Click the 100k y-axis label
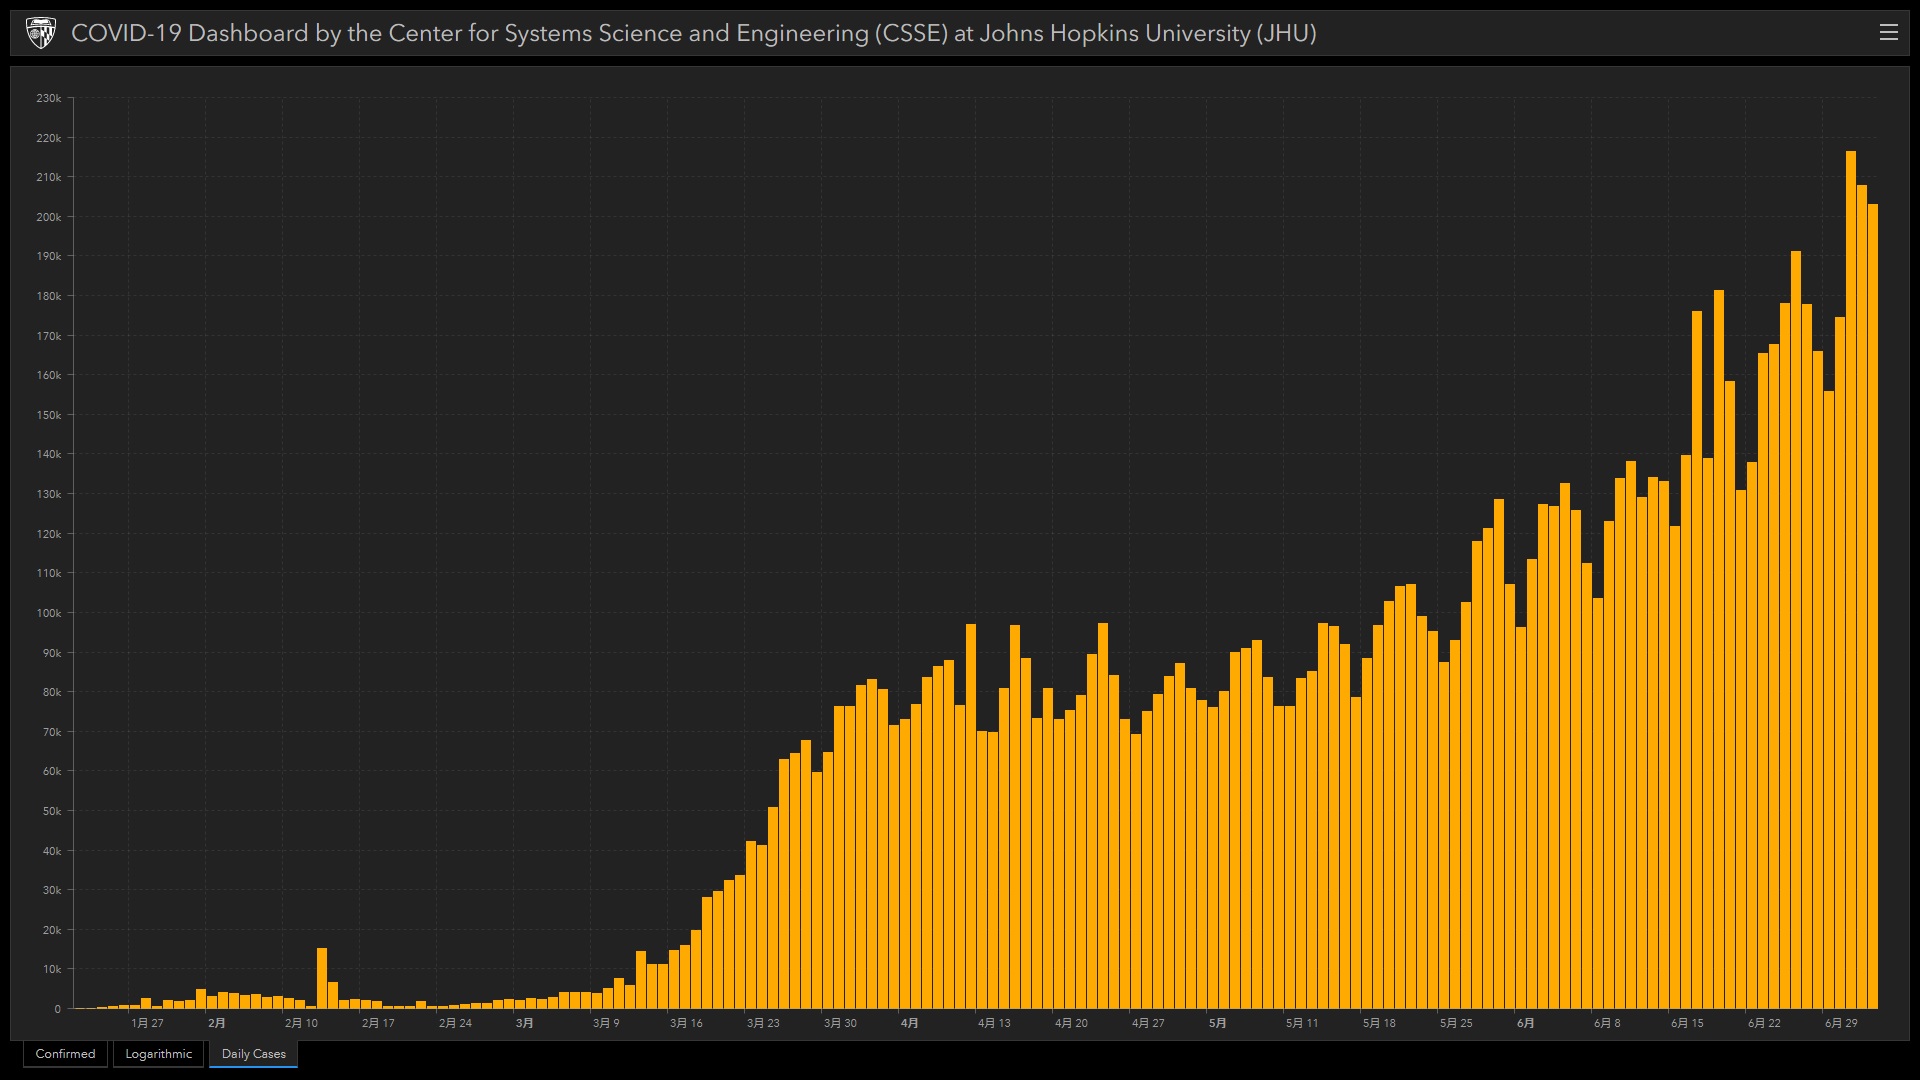Image resolution: width=1920 pixels, height=1080 pixels. pos(49,613)
